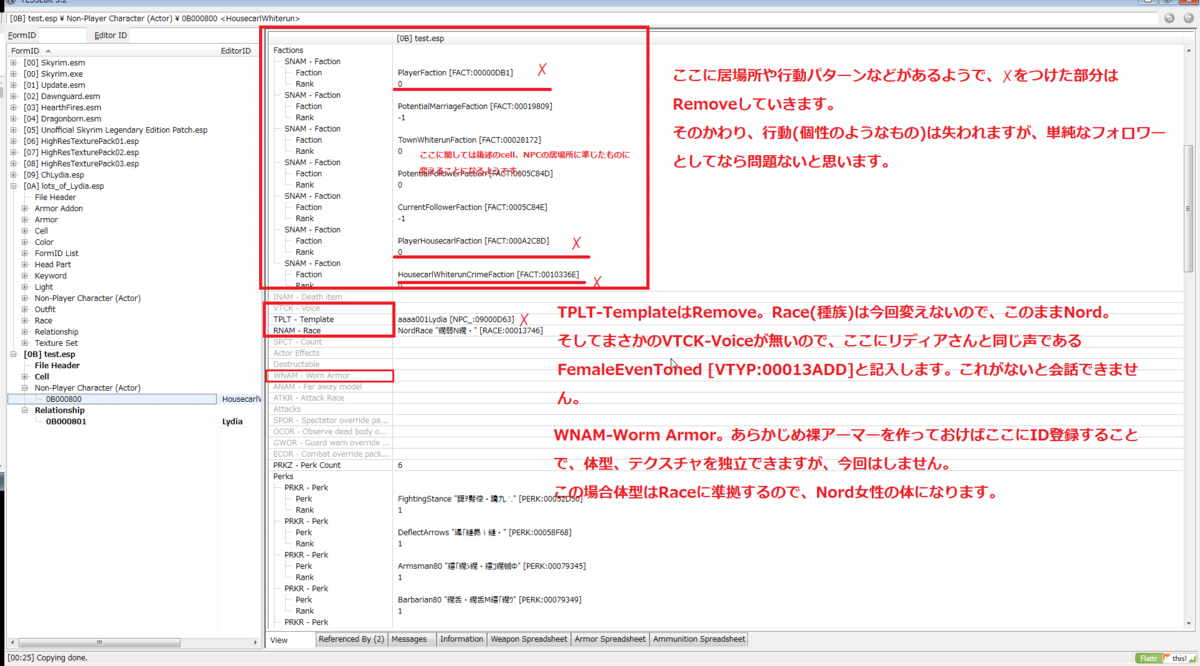
Task: Switch to the Armor Spreadsheet tab
Action: click(609, 639)
